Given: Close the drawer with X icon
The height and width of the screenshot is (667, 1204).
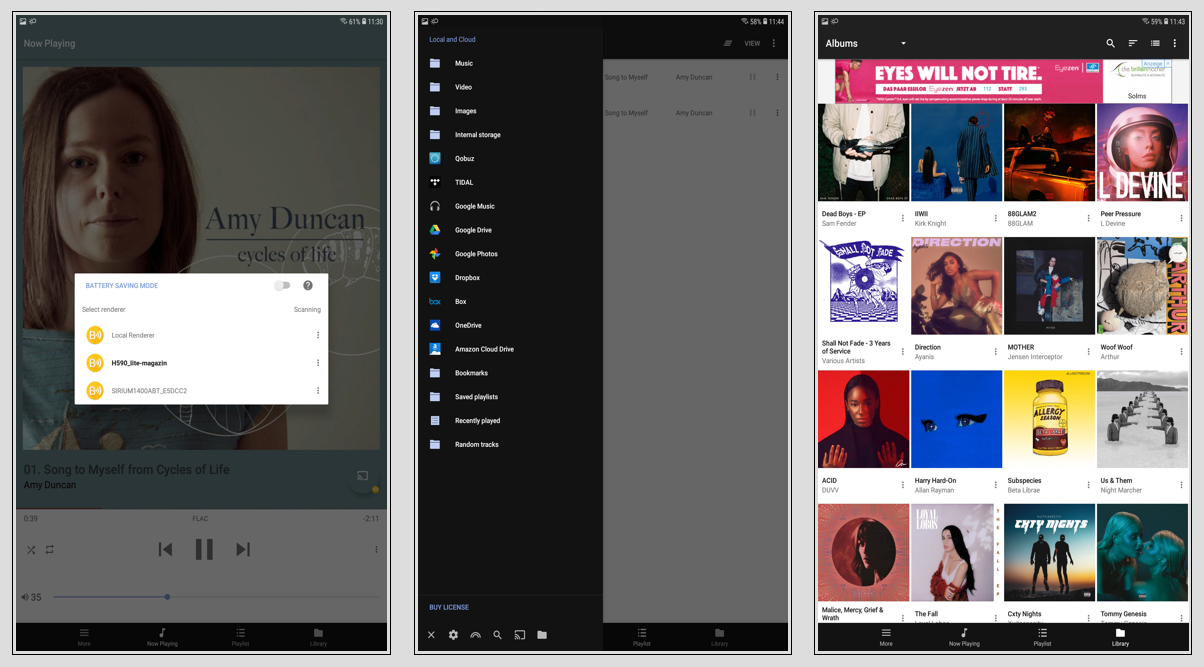Looking at the screenshot, I should (431, 635).
